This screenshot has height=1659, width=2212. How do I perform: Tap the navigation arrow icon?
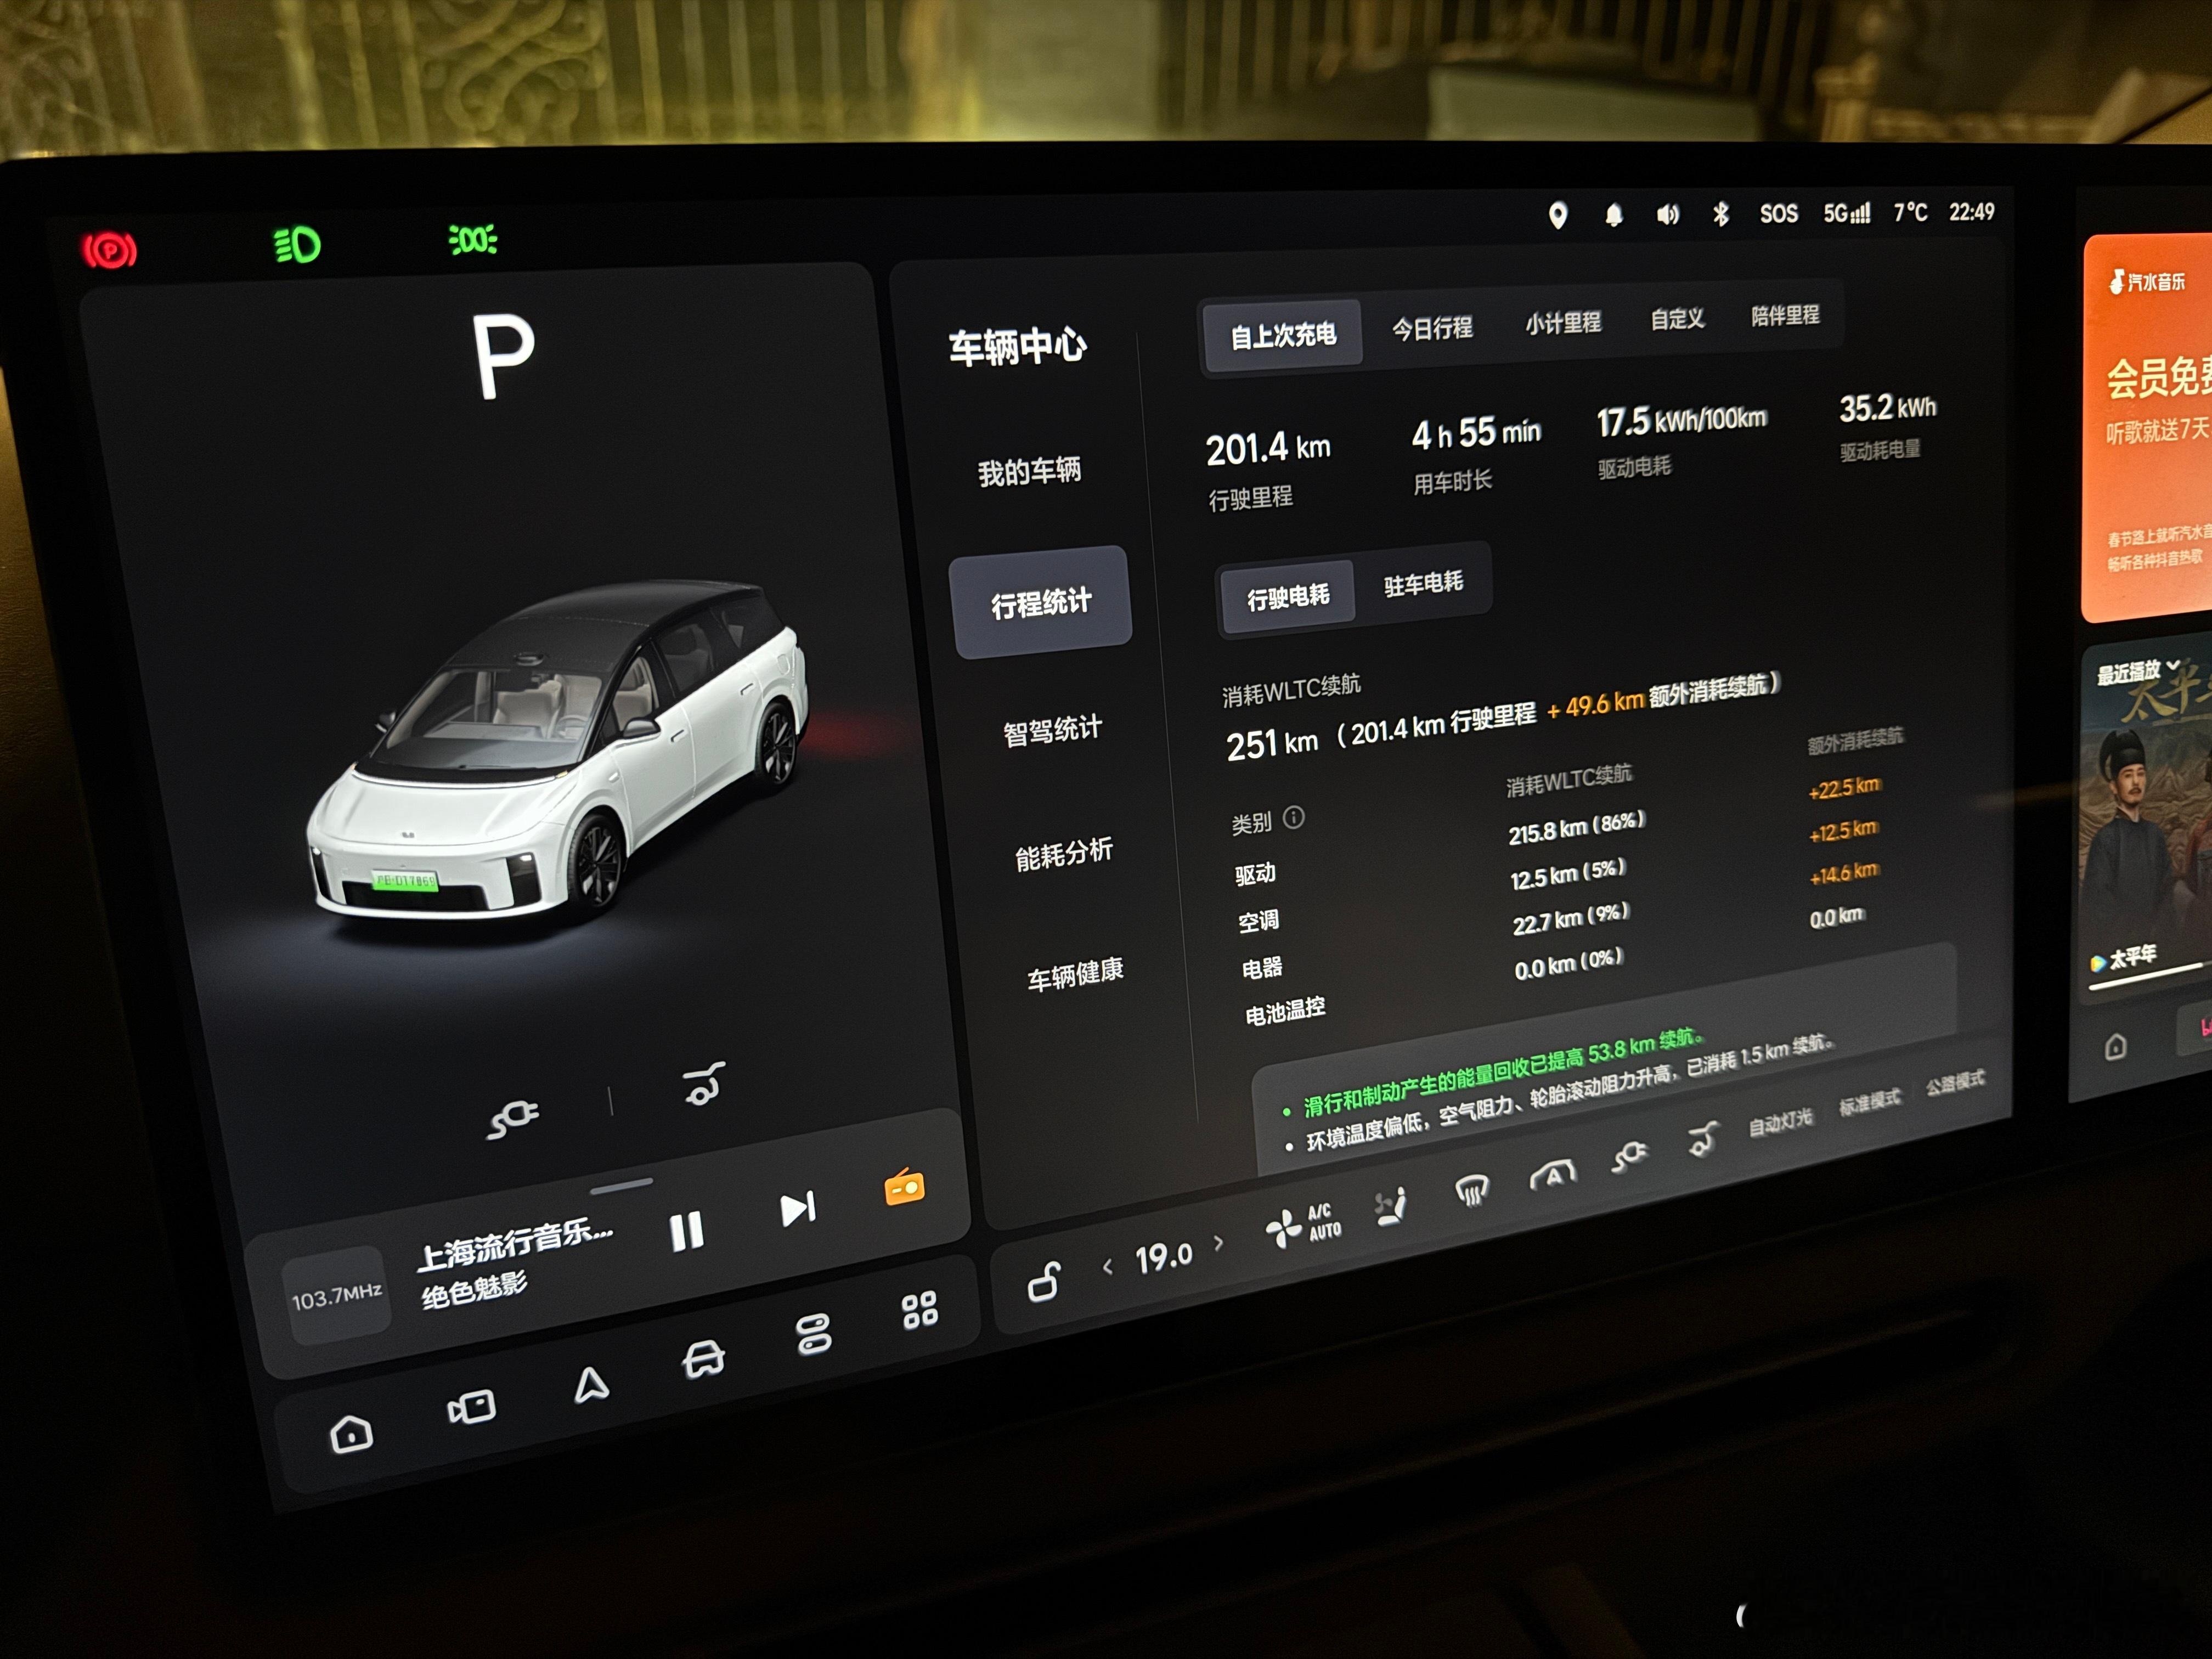click(590, 1385)
